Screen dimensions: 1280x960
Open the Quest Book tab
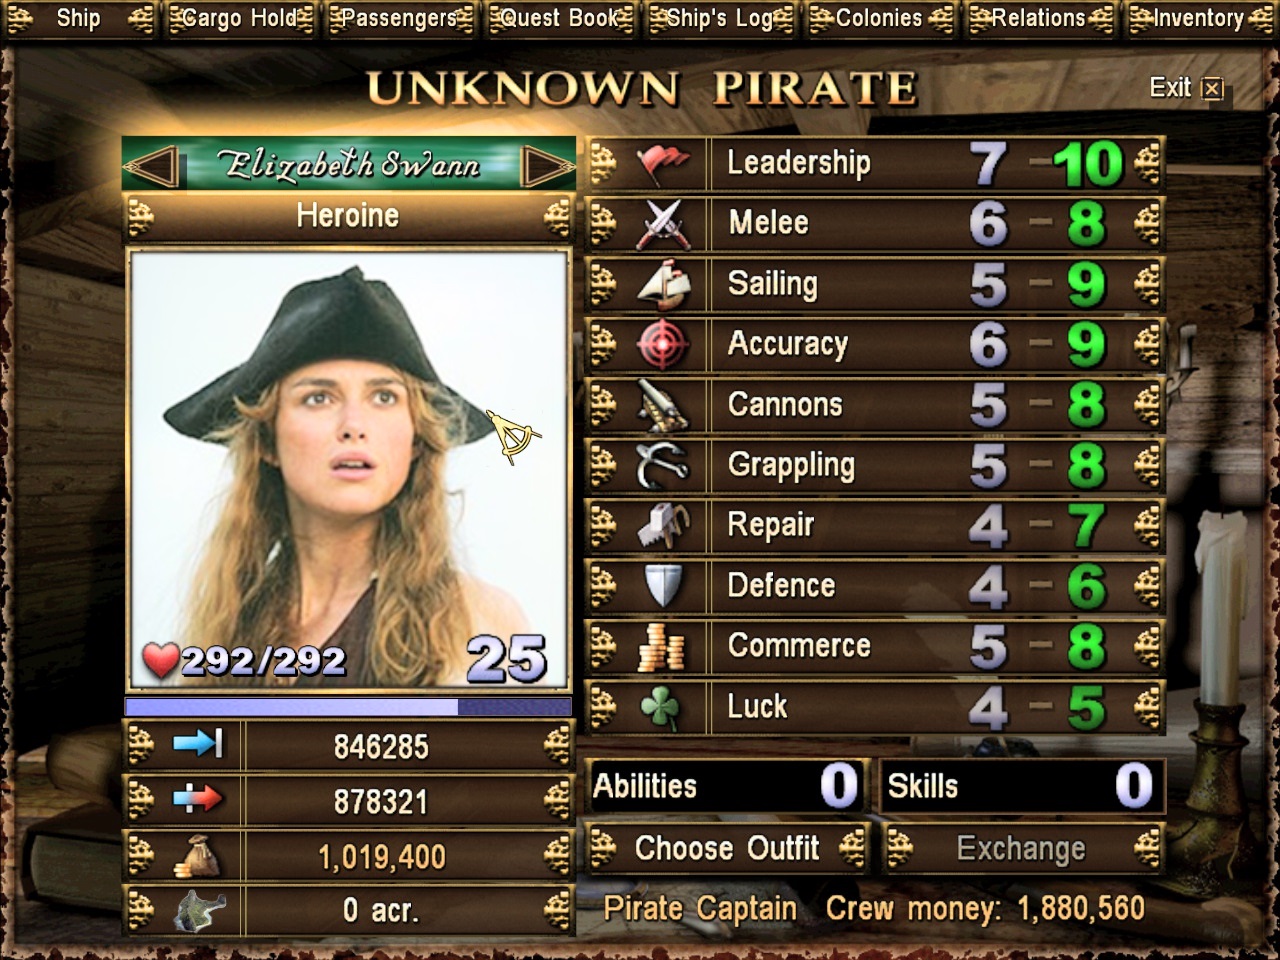point(560,18)
